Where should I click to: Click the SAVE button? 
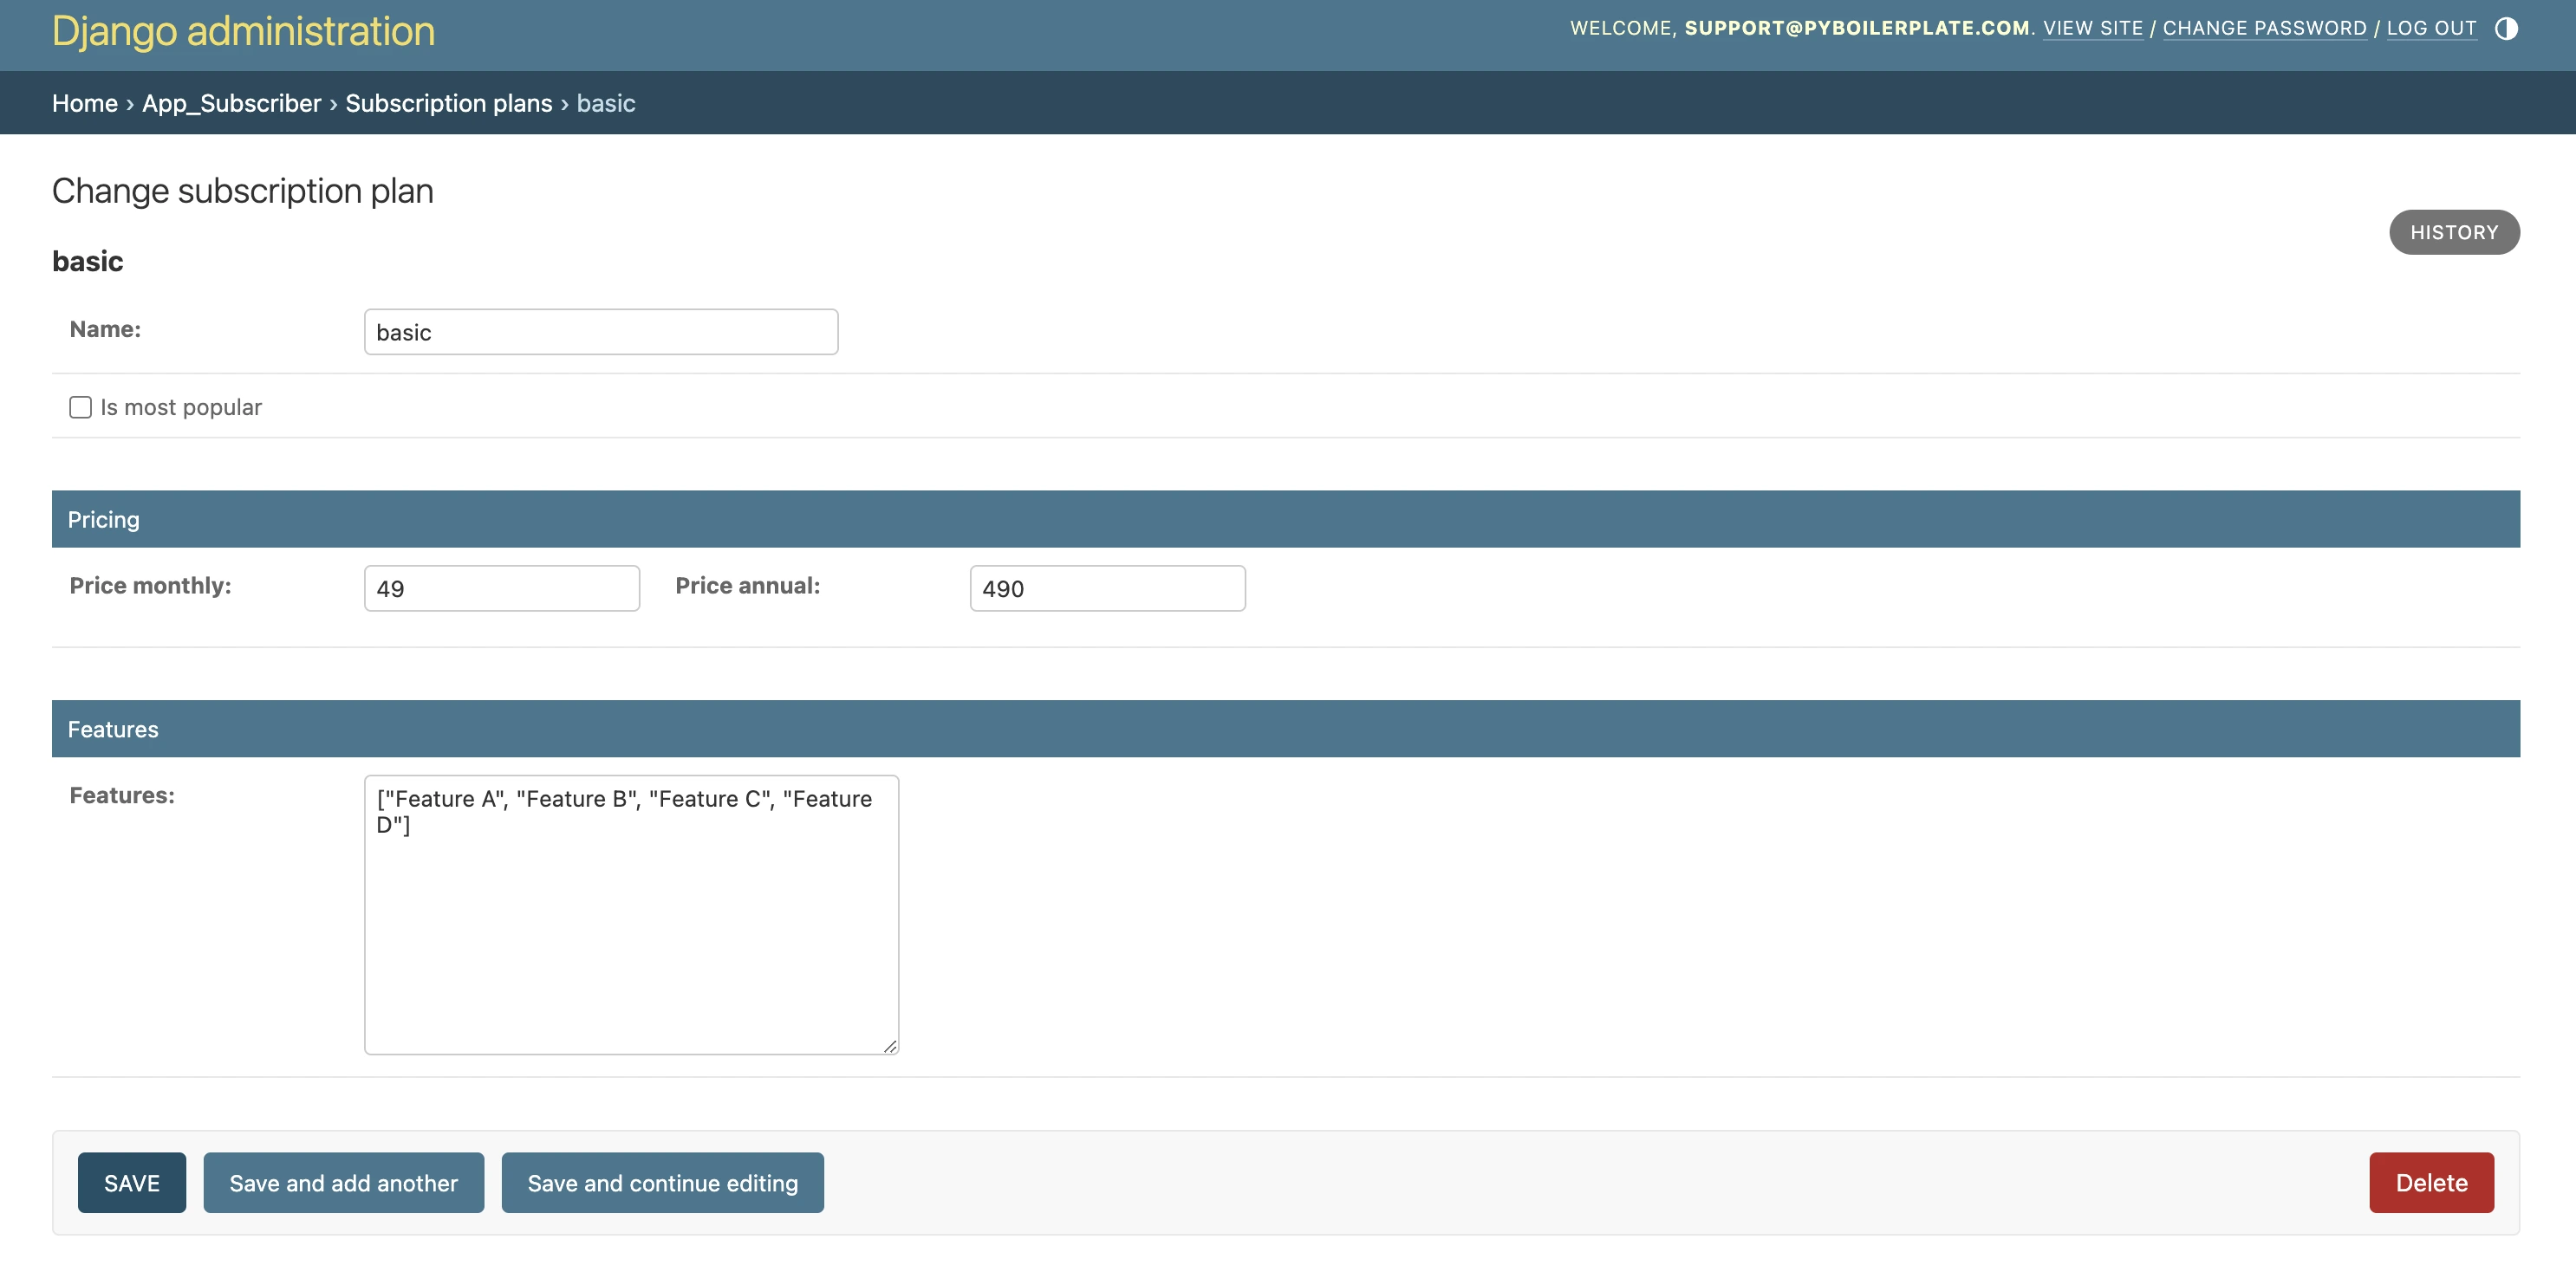point(131,1182)
